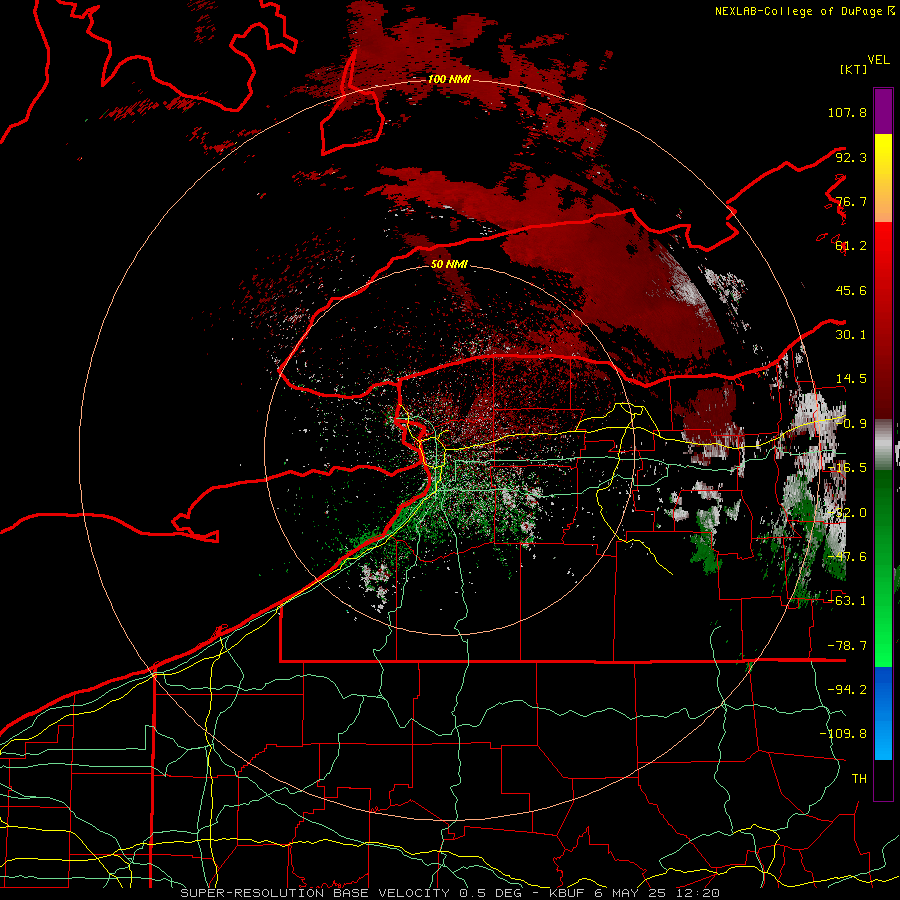Click the 50 NMI range ring label

pos(449,264)
